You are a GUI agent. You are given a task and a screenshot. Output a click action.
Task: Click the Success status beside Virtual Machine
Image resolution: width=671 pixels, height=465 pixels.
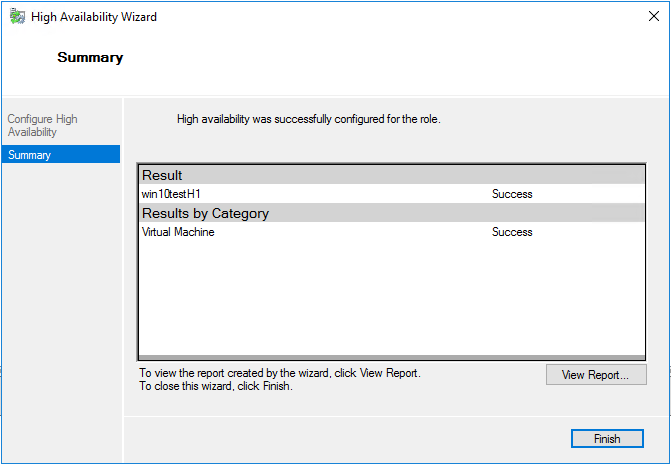pos(512,232)
